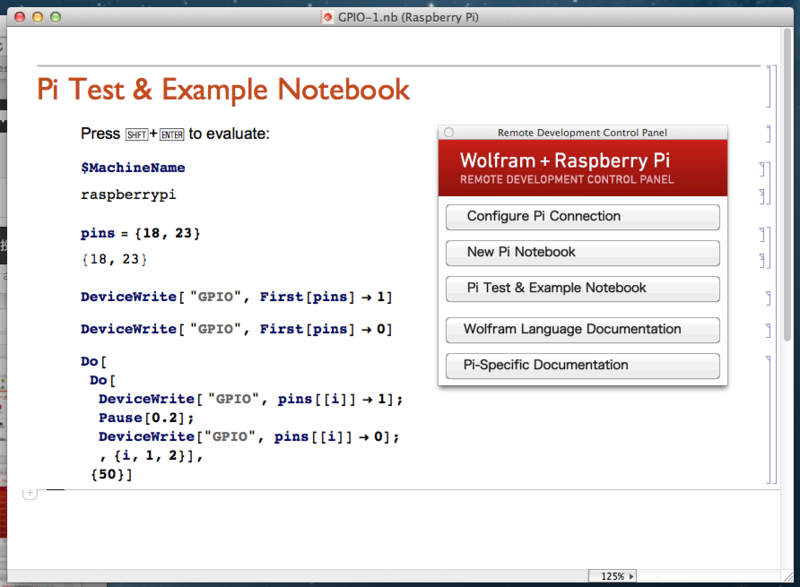Open Configure Pi Connection
800x587 pixels.
[x=583, y=217]
